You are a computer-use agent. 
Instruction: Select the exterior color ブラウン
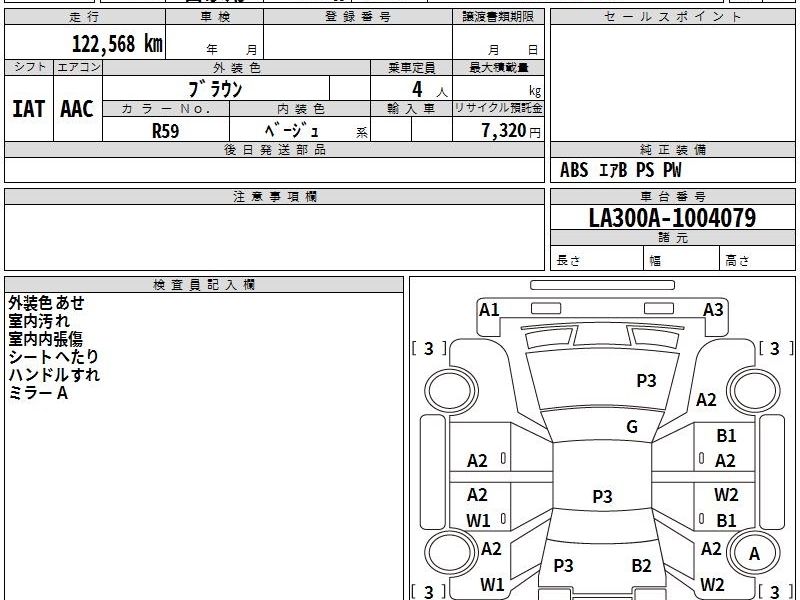pos(215,89)
